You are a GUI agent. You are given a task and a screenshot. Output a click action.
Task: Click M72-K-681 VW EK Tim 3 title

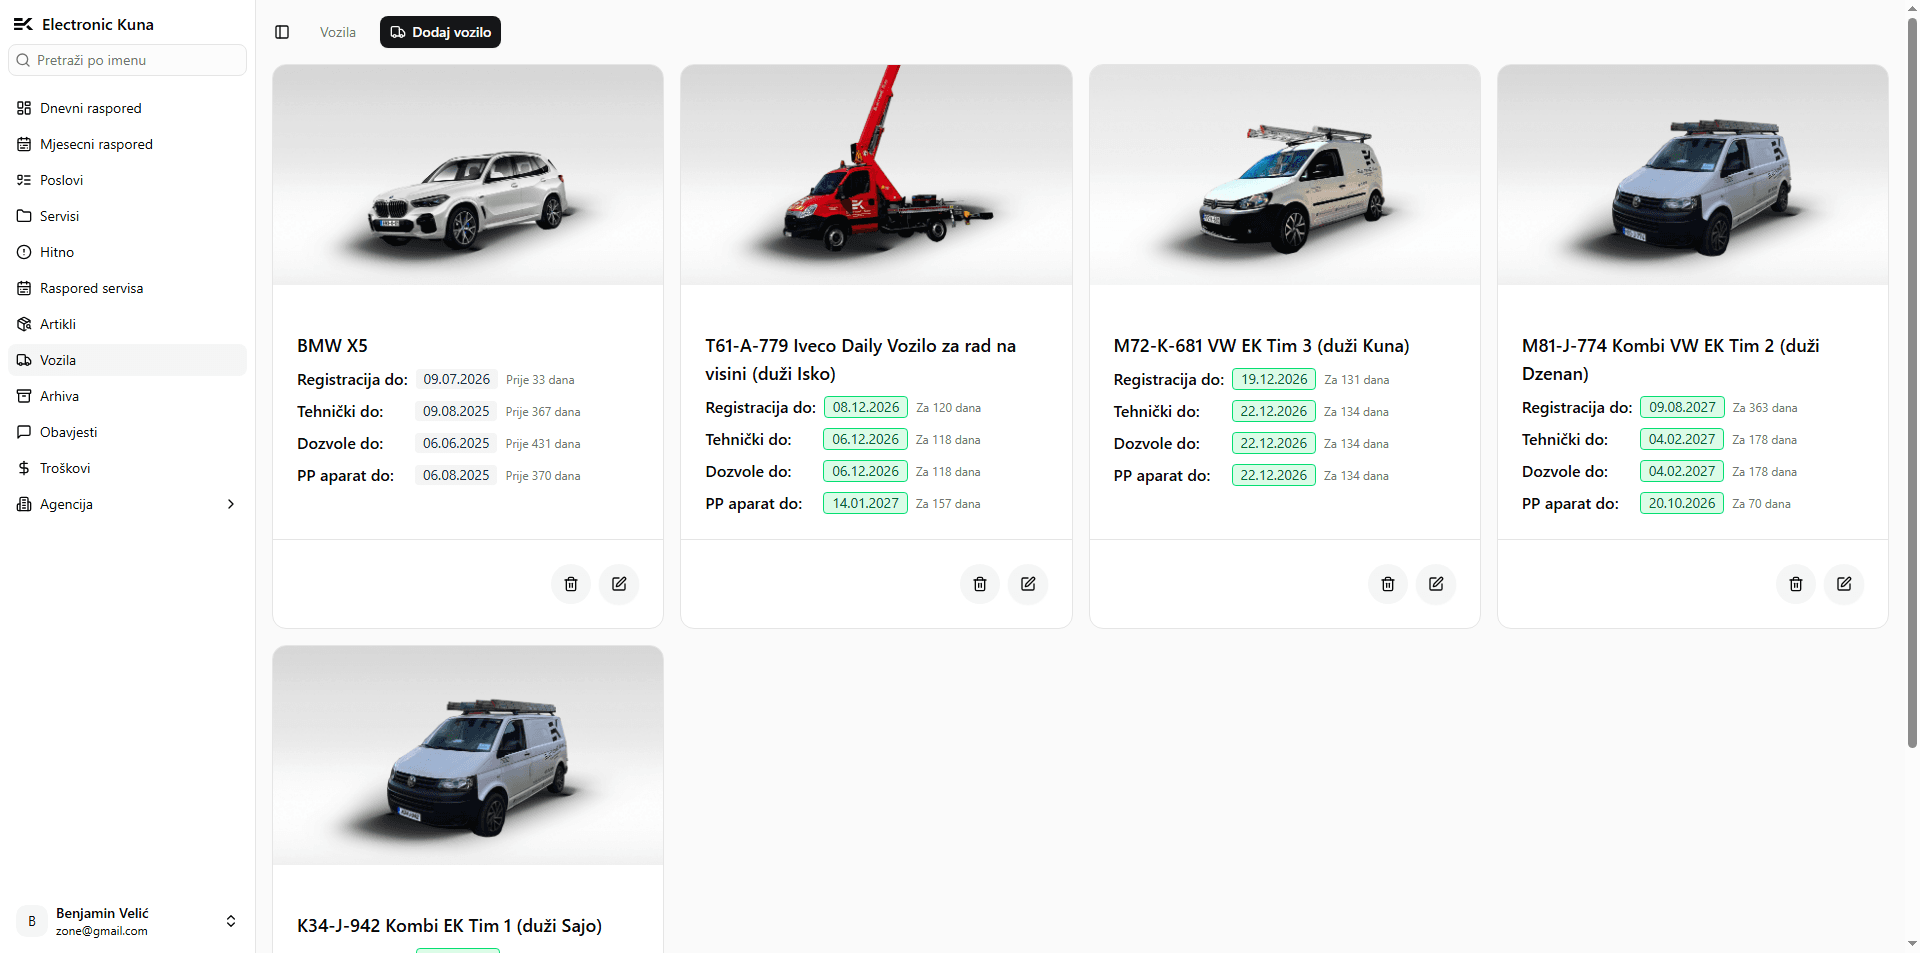1261,346
